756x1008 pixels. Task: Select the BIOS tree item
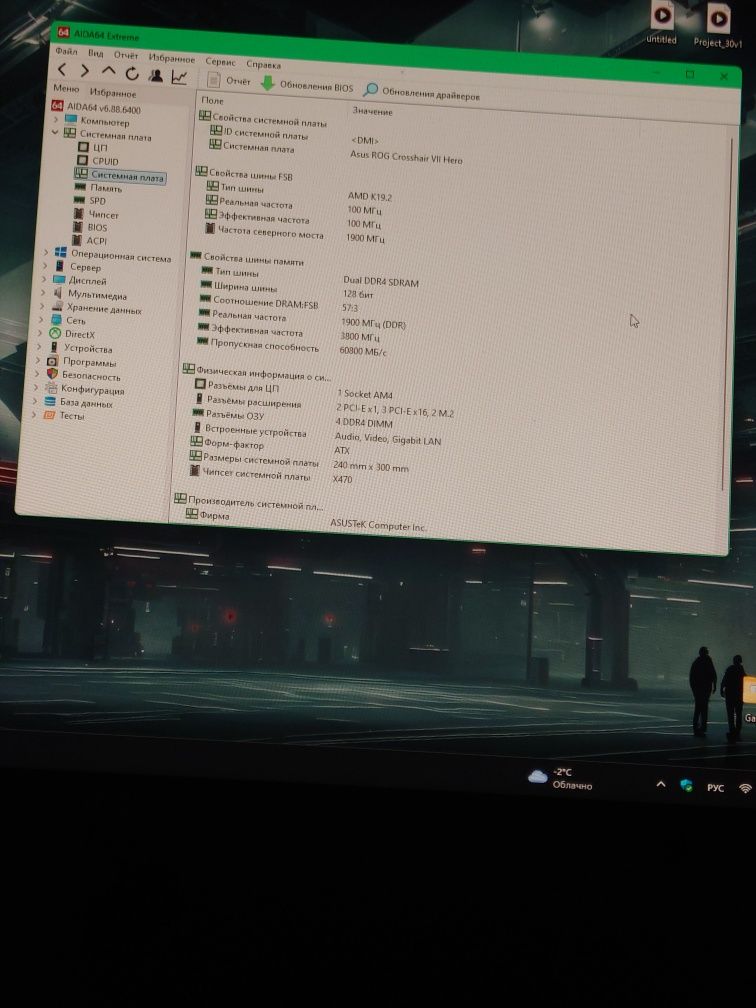coord(90,227)
